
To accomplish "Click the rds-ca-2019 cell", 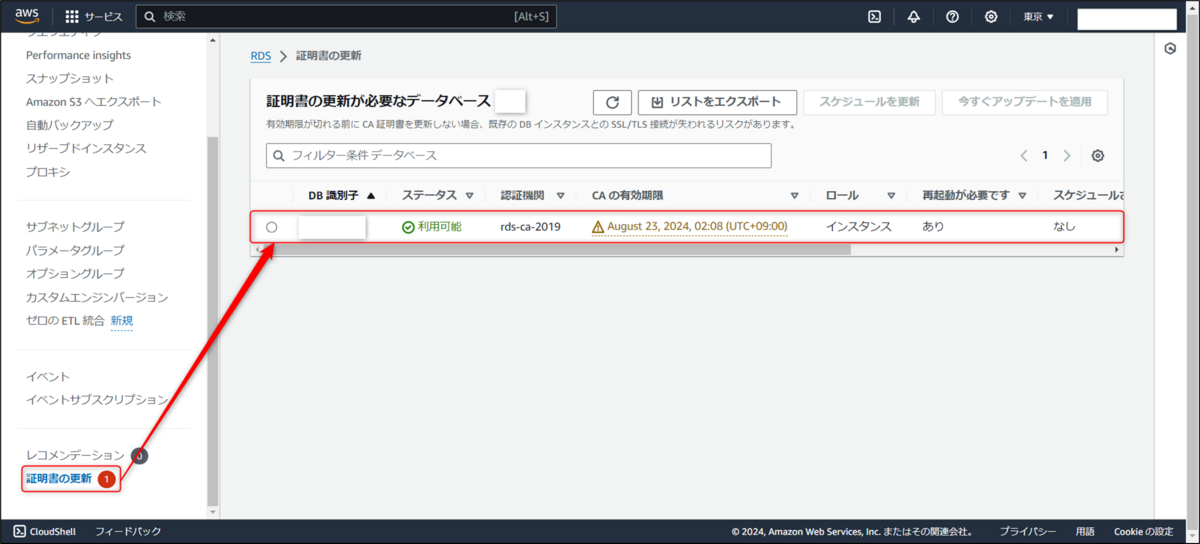I will [x=530, y=227].
